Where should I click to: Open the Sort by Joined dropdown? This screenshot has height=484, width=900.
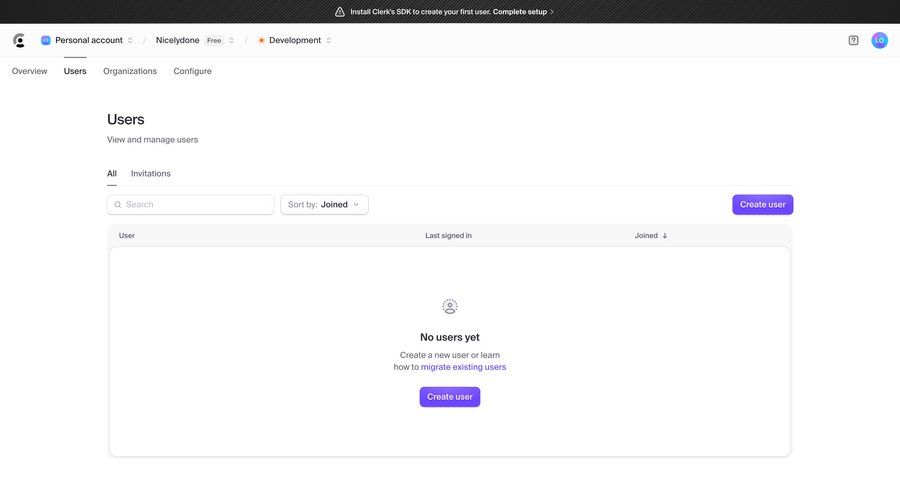(x=324, y=205)
